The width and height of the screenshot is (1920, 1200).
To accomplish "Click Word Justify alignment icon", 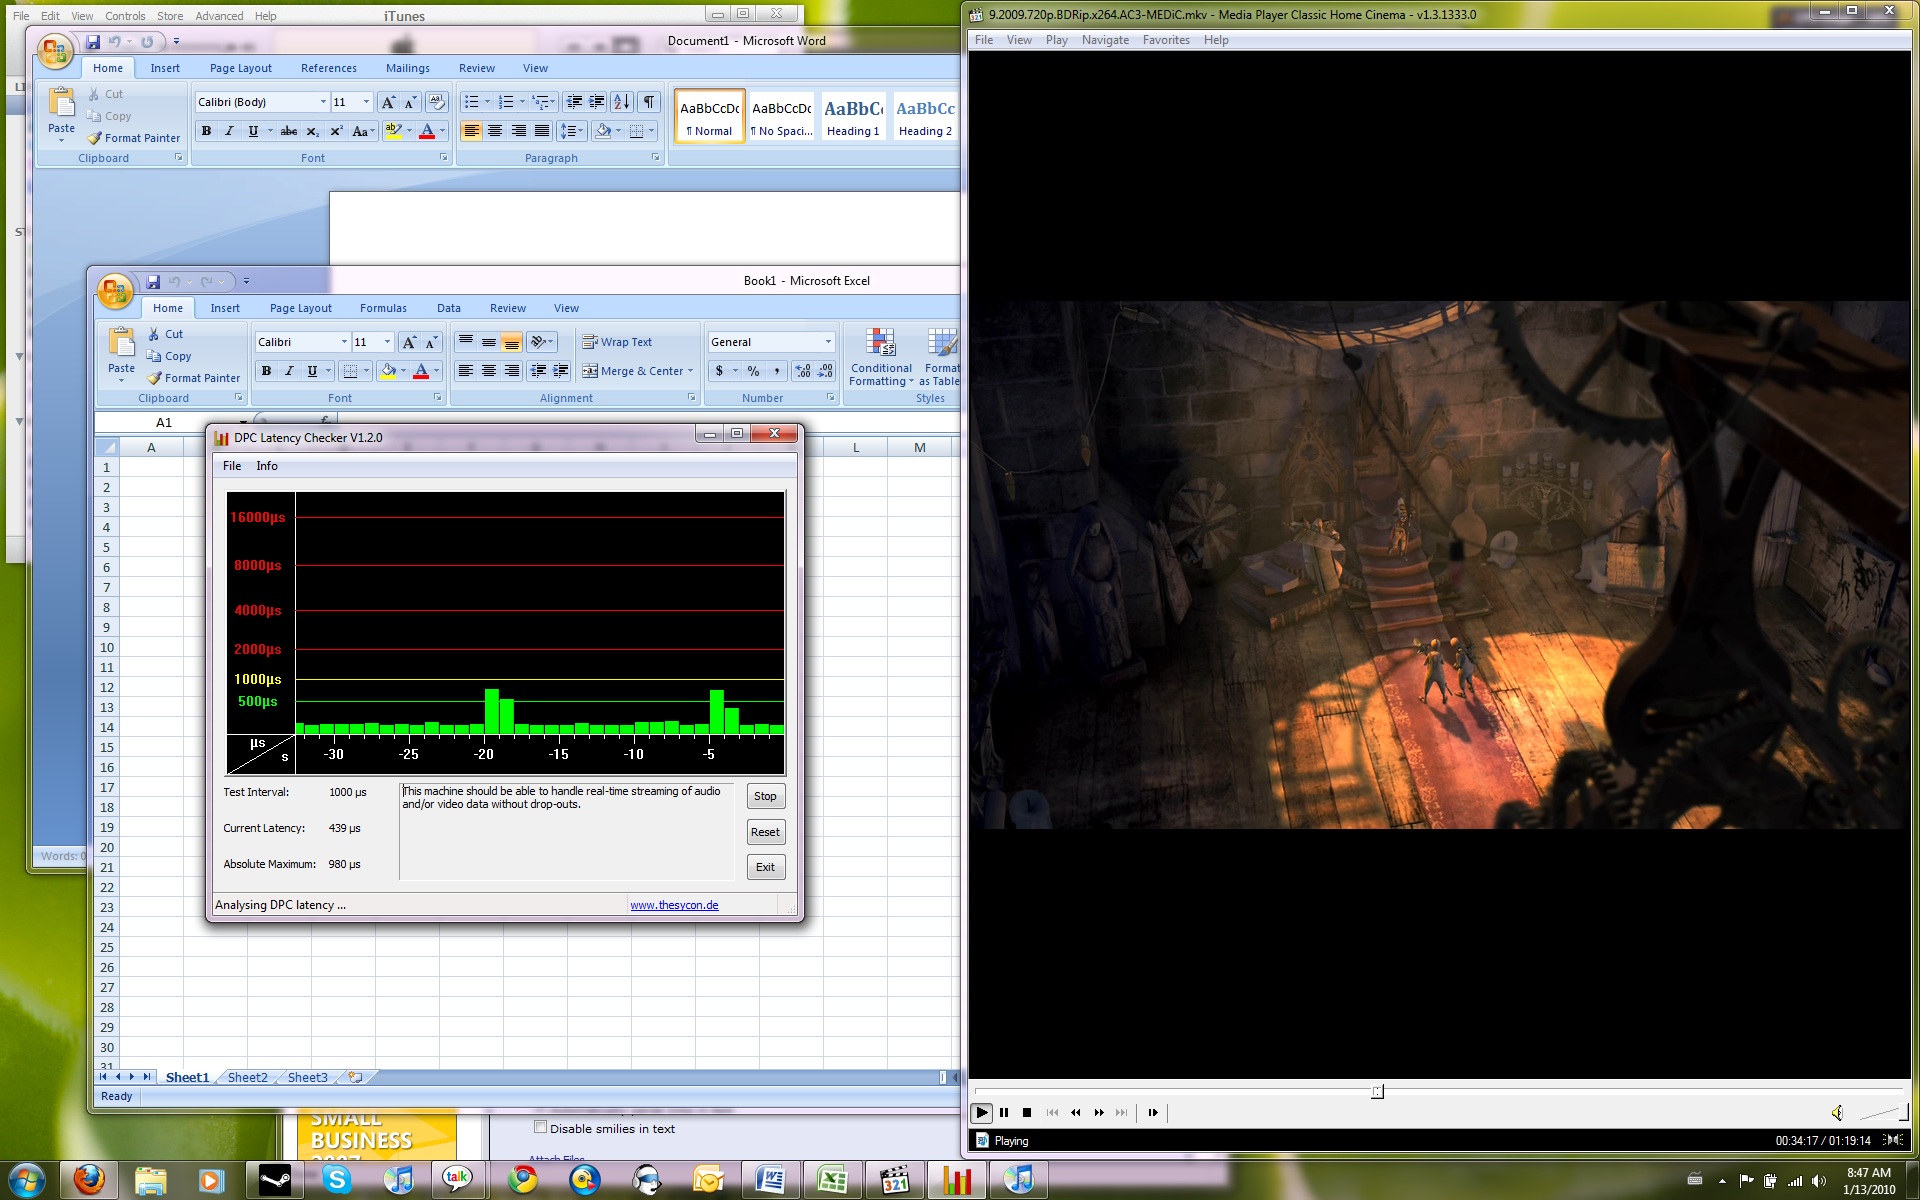I will 542,131.
